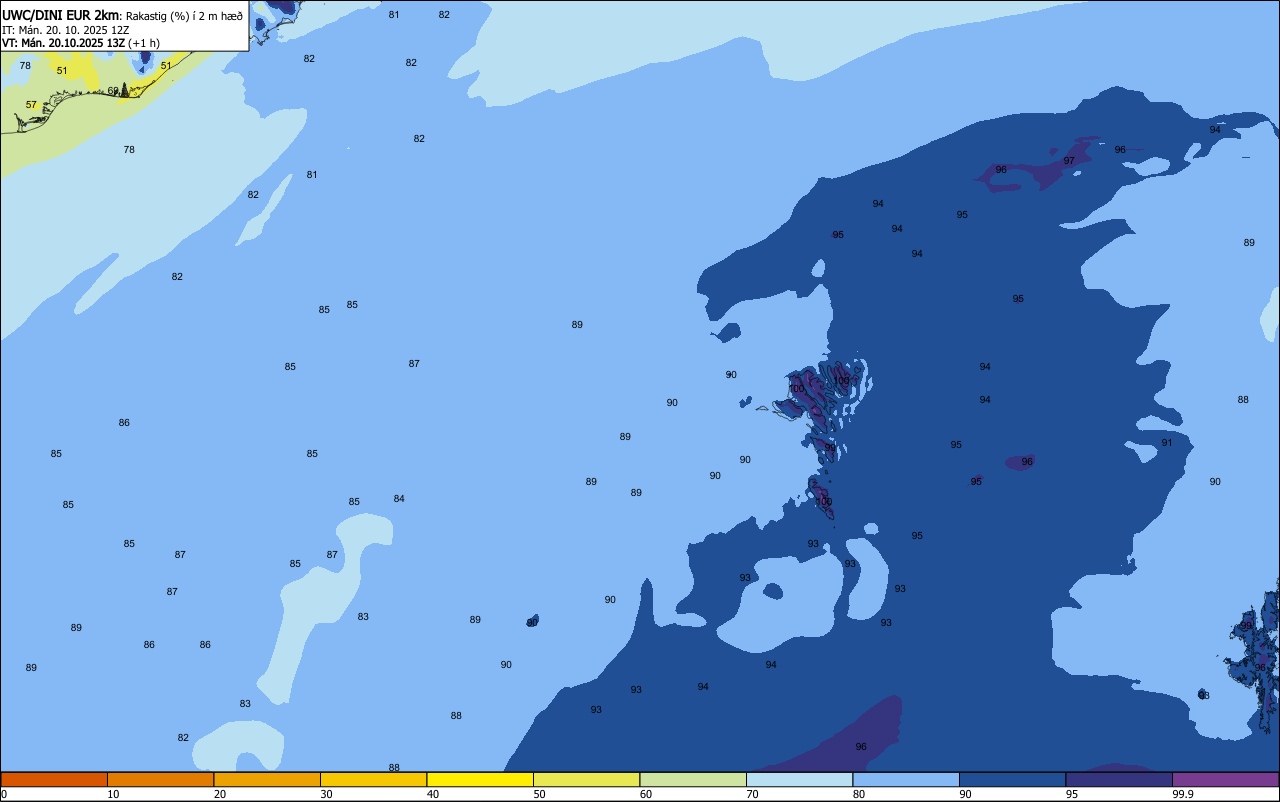Select the 'IT: Mán. 20. 10. 2025 12Z' line
The height and width of the screenshot is (802, 1280).
click(66, 30)
